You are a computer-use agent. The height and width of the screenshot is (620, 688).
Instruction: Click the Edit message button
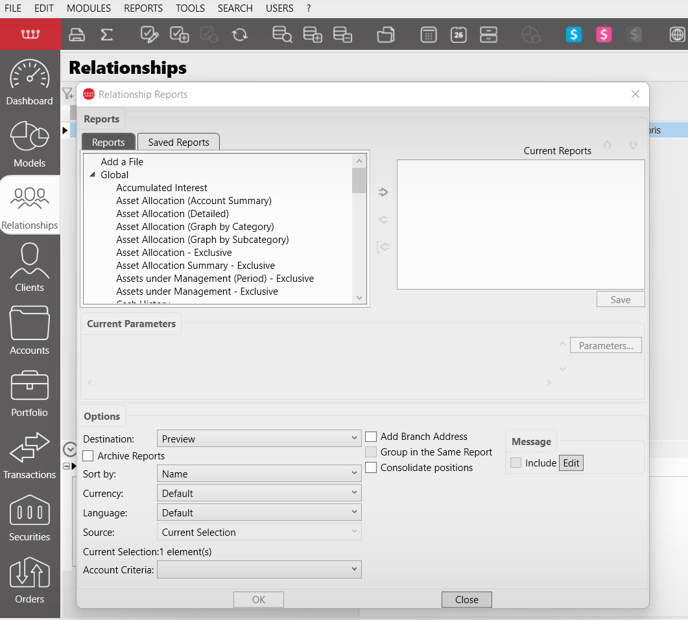click(x=570, y=463)
